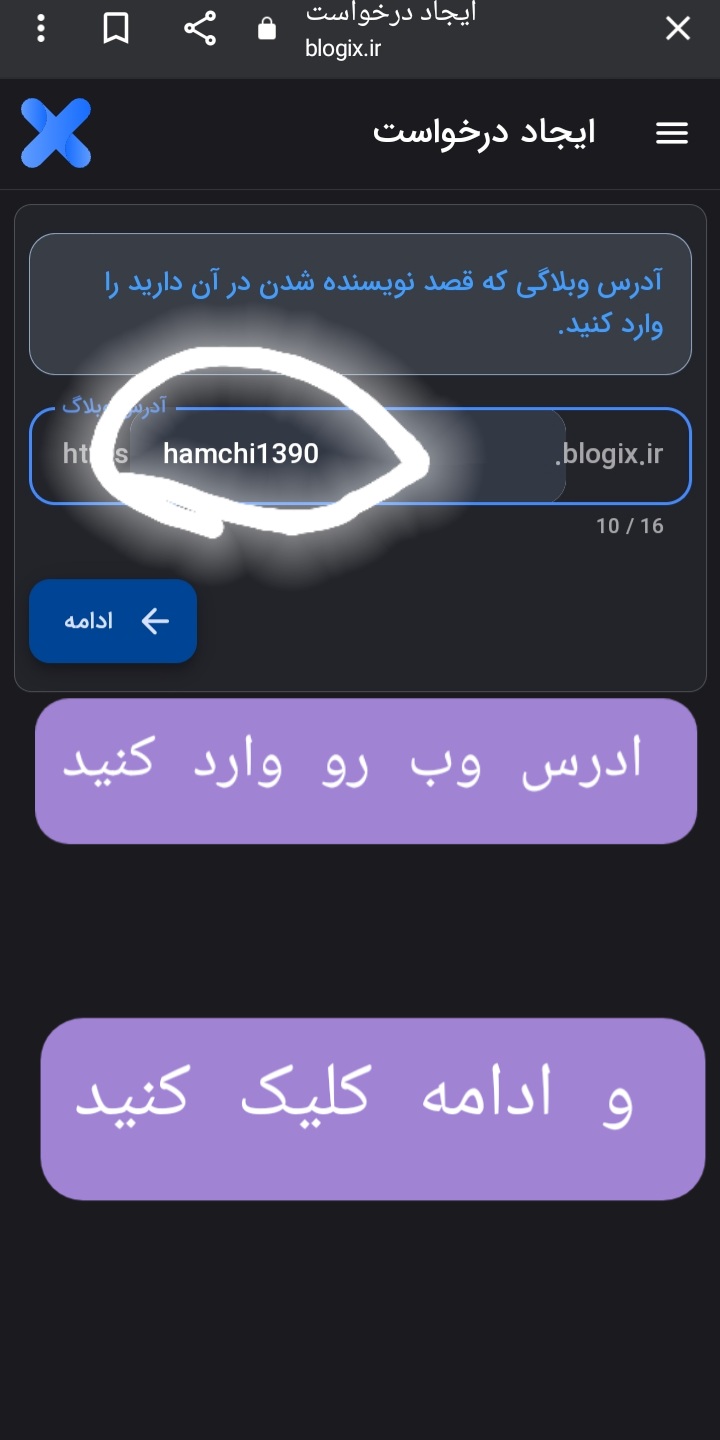Click the .blogix.ir suffix in the field
Viewport: 720px width, 1440px height.
[x=609, y=454]
